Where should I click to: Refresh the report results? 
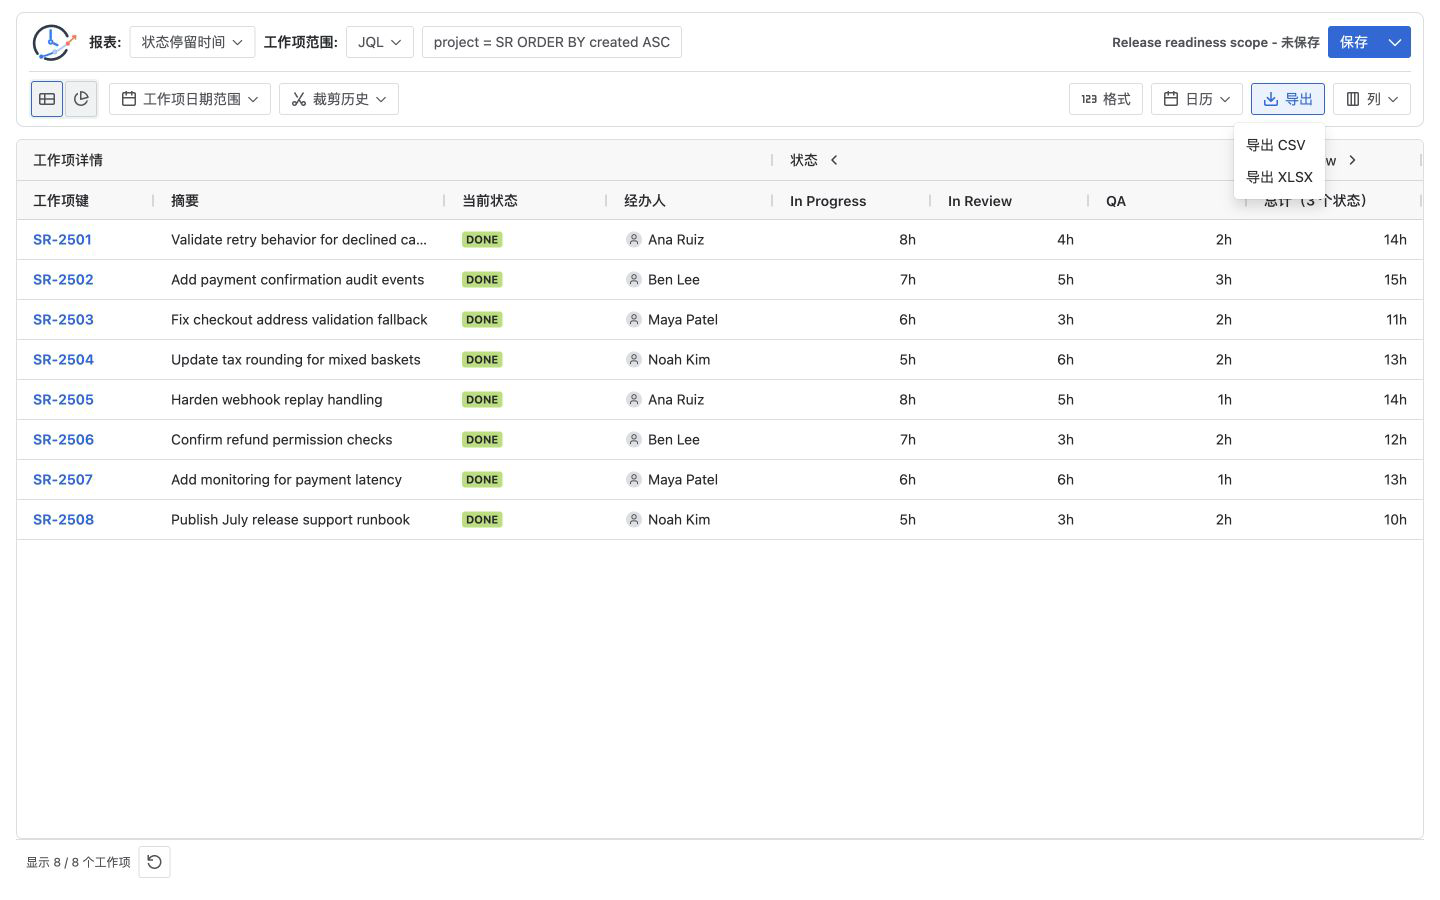[154, 862]
